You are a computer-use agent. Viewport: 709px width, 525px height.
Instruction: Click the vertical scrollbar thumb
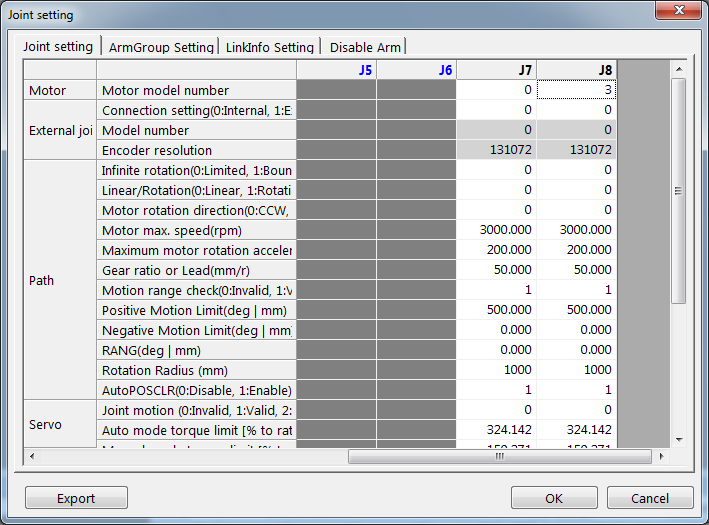(x=678, y=190)
